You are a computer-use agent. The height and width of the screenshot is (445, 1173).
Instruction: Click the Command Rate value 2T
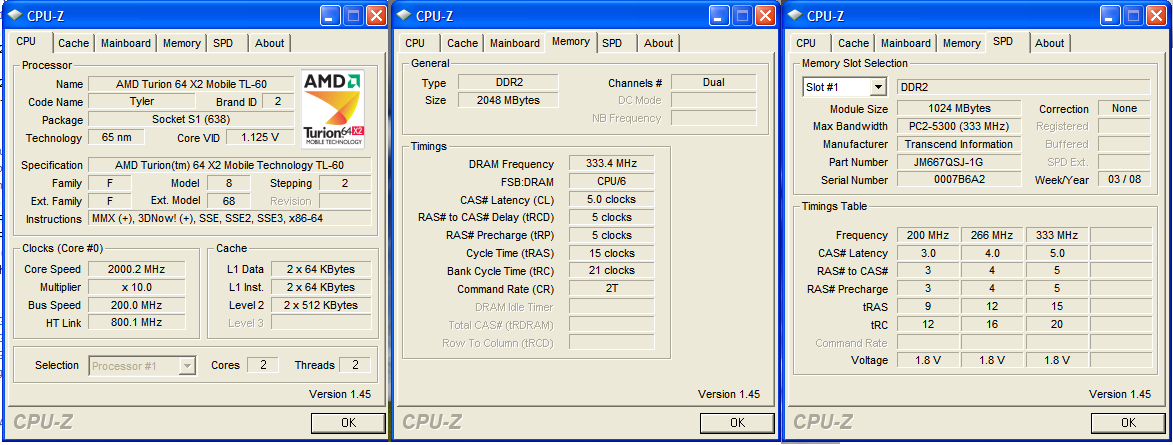tap(611, 289)
